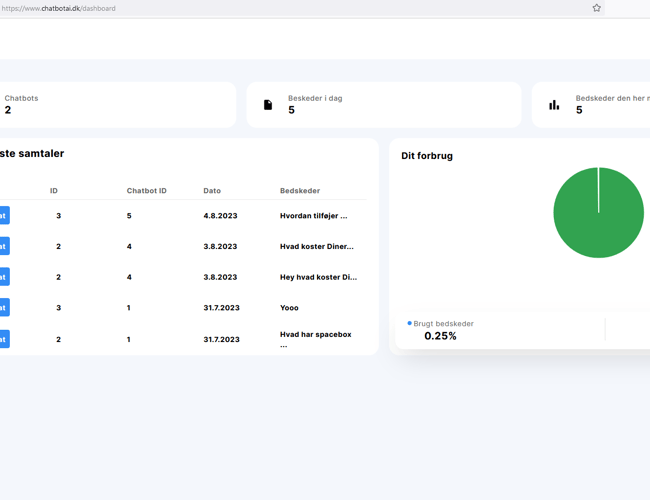This screenshot has height=500, width=650.
Task: Click the Dit forbrug heading
Action: [x=427, y=156]
